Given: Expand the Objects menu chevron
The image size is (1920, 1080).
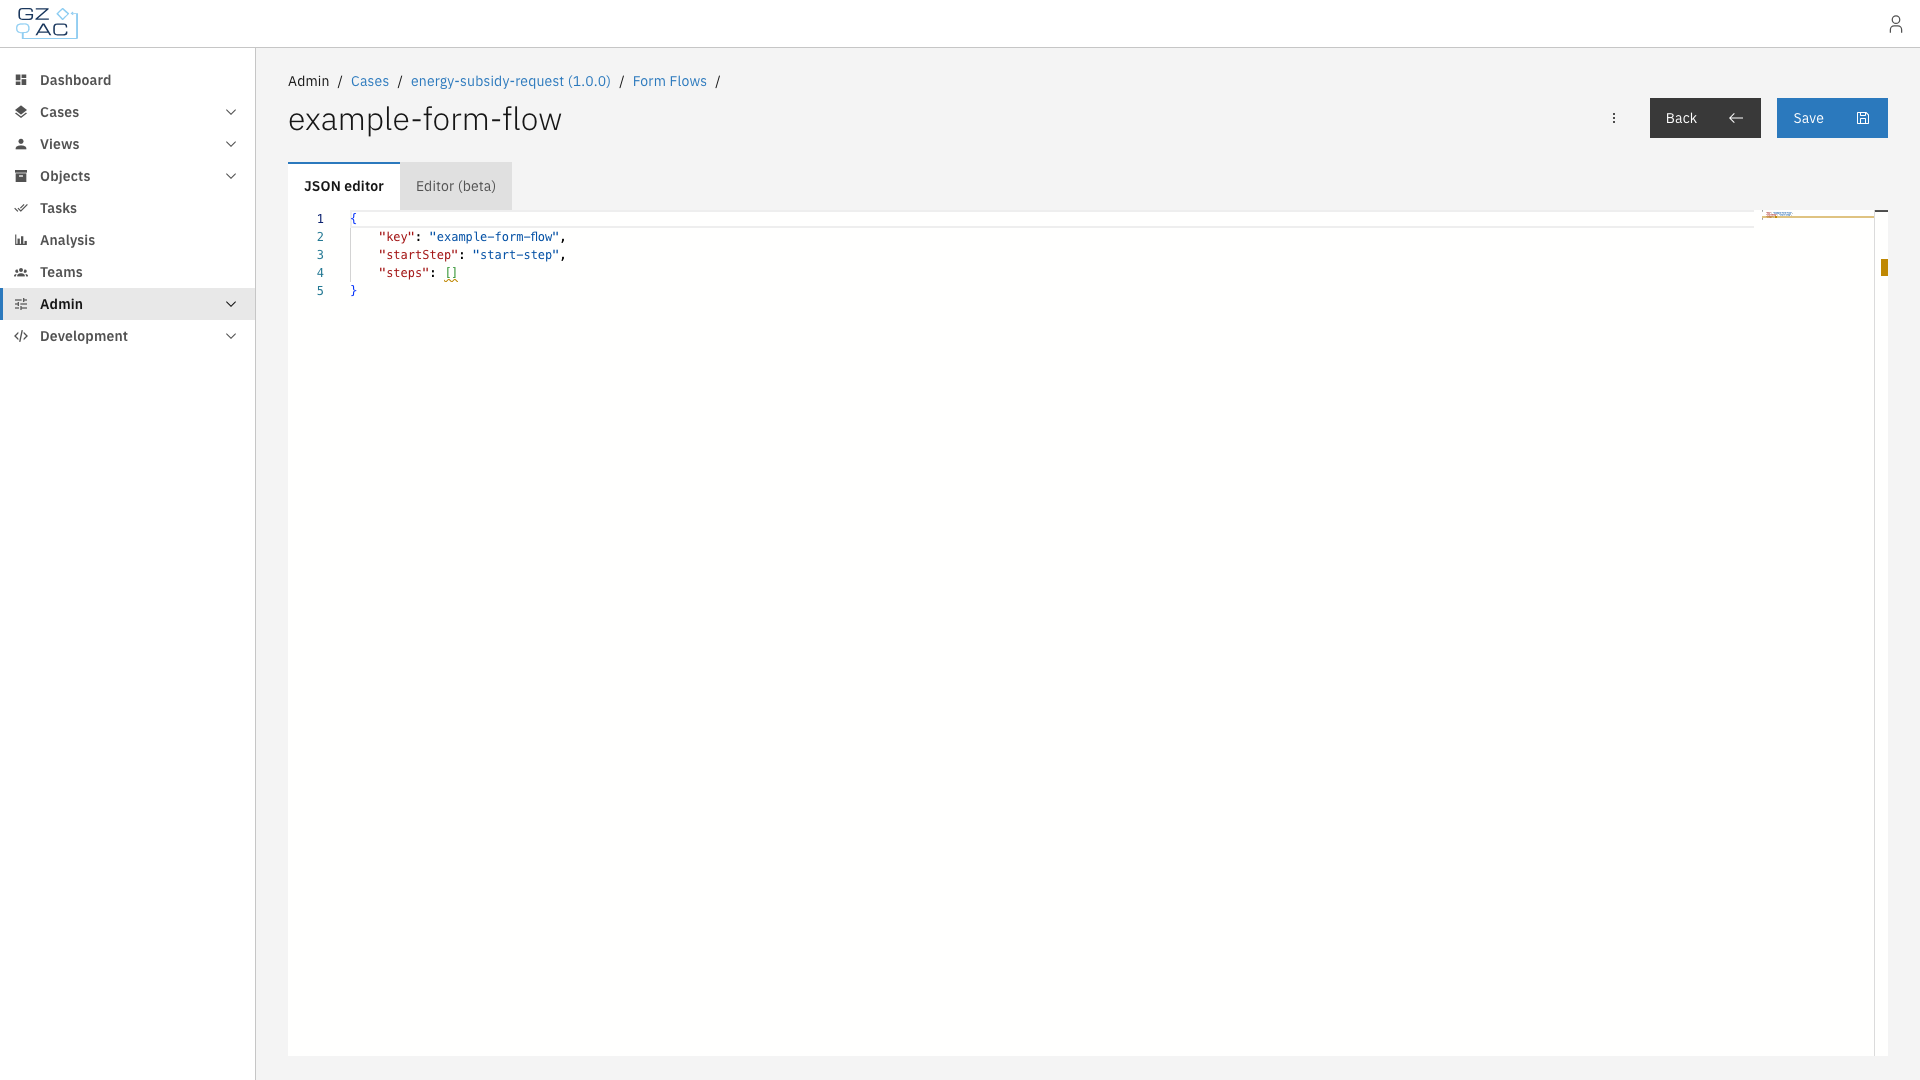Looking at the screenshot, I should [x=231, y=176].
